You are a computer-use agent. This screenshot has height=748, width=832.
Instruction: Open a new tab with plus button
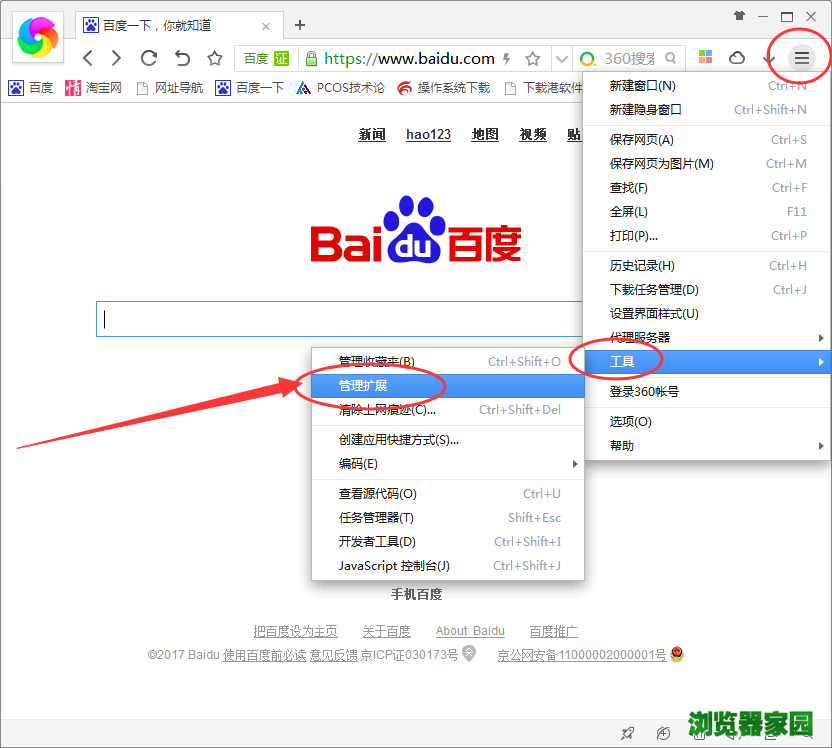[x=300, y=25]
